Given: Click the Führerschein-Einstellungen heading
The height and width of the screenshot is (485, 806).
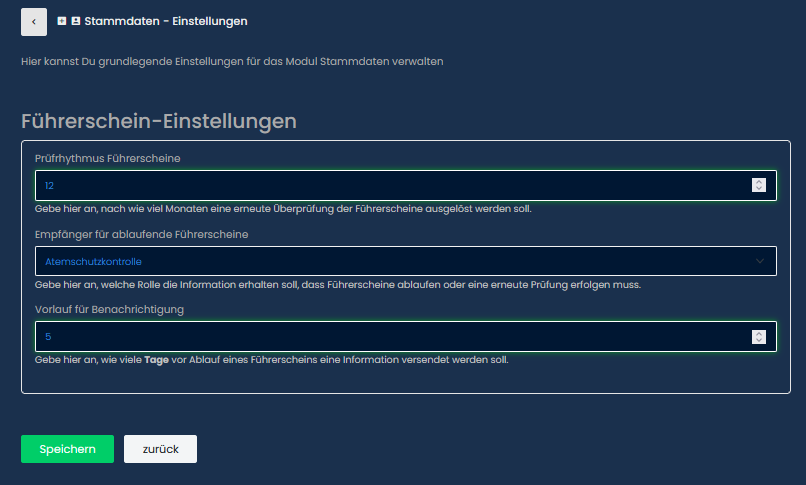Looking at the screenshot, I should click(x=159, y=122).
